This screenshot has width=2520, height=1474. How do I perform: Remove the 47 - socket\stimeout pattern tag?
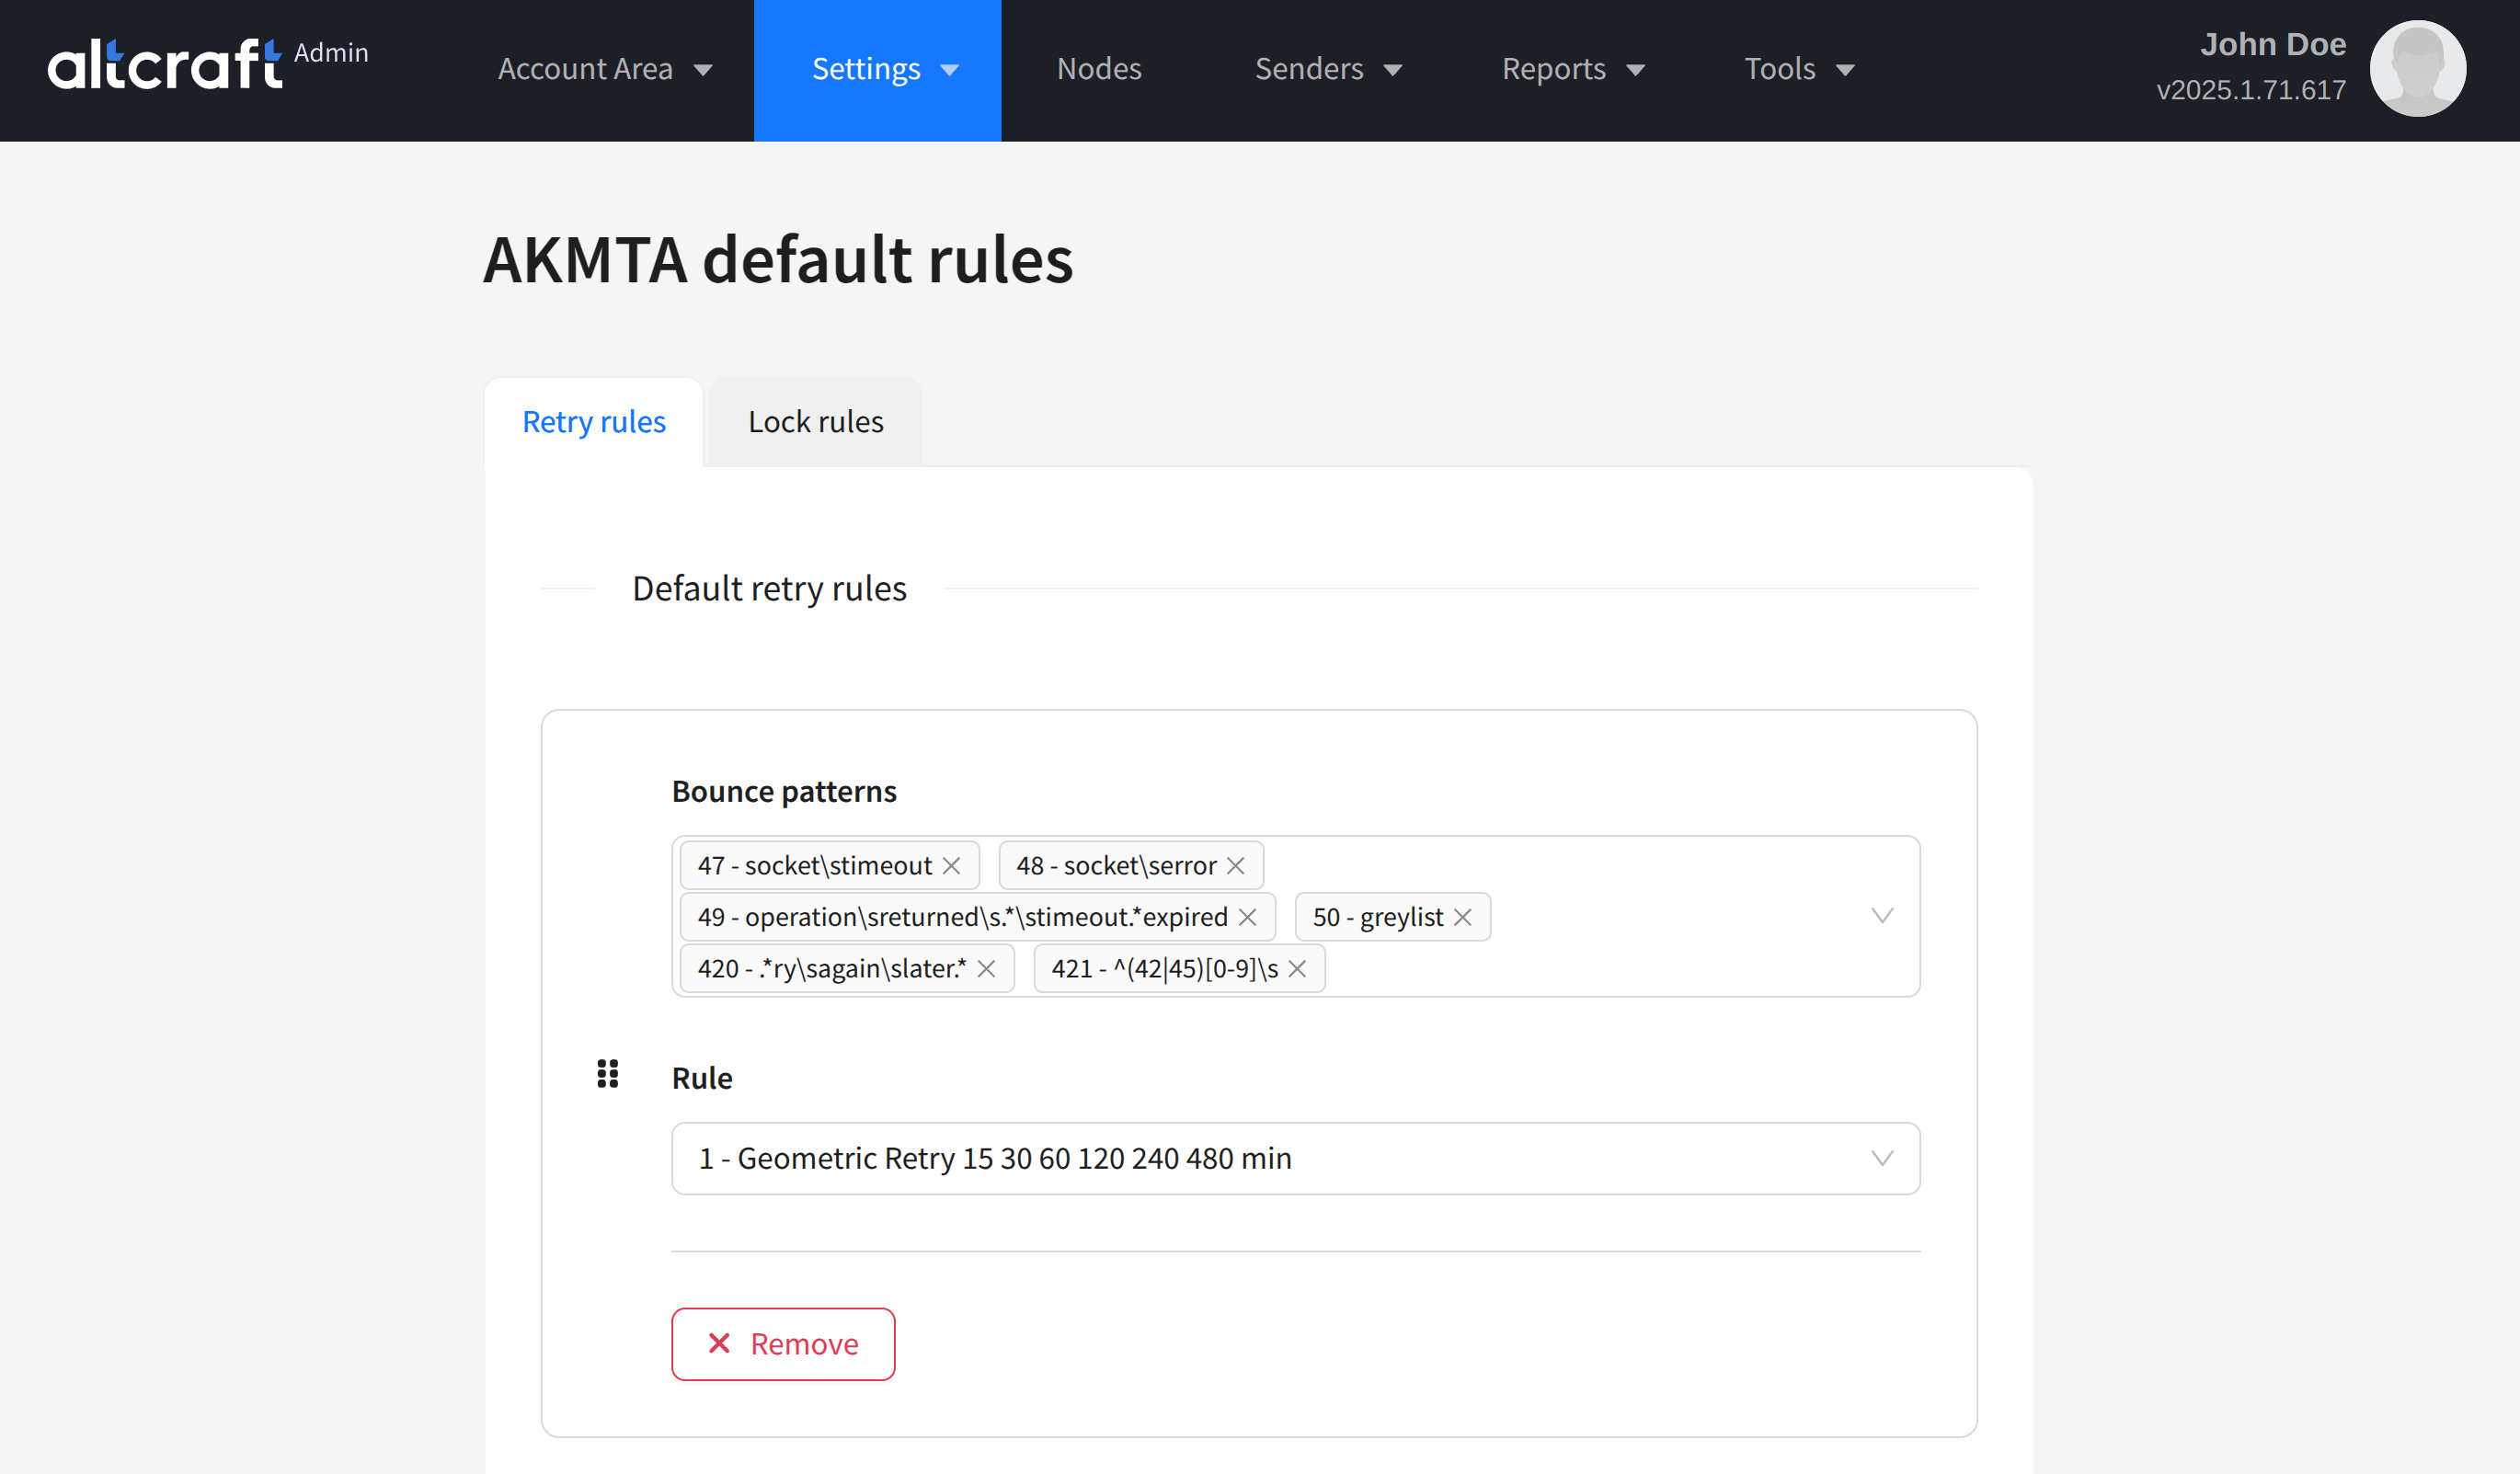951,866
